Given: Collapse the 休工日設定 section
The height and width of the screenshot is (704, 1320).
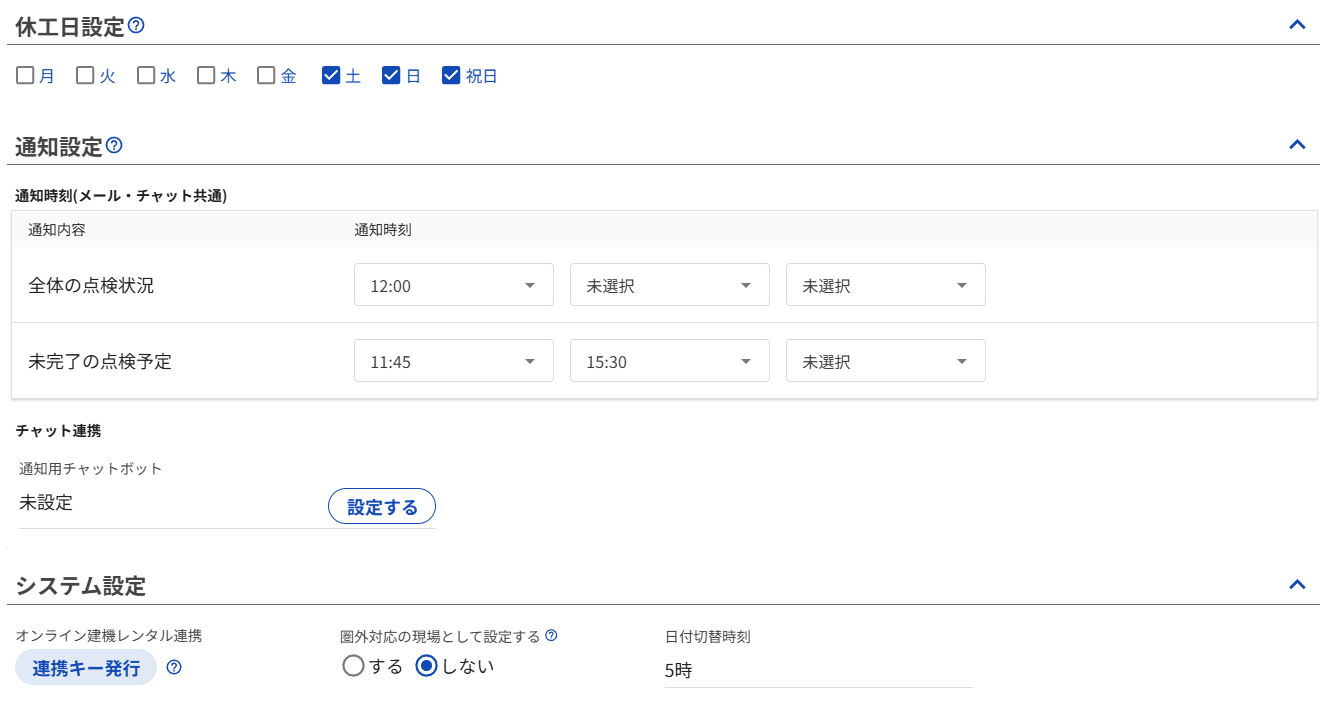Looking at the screenshot, I should coord(1297,25).
